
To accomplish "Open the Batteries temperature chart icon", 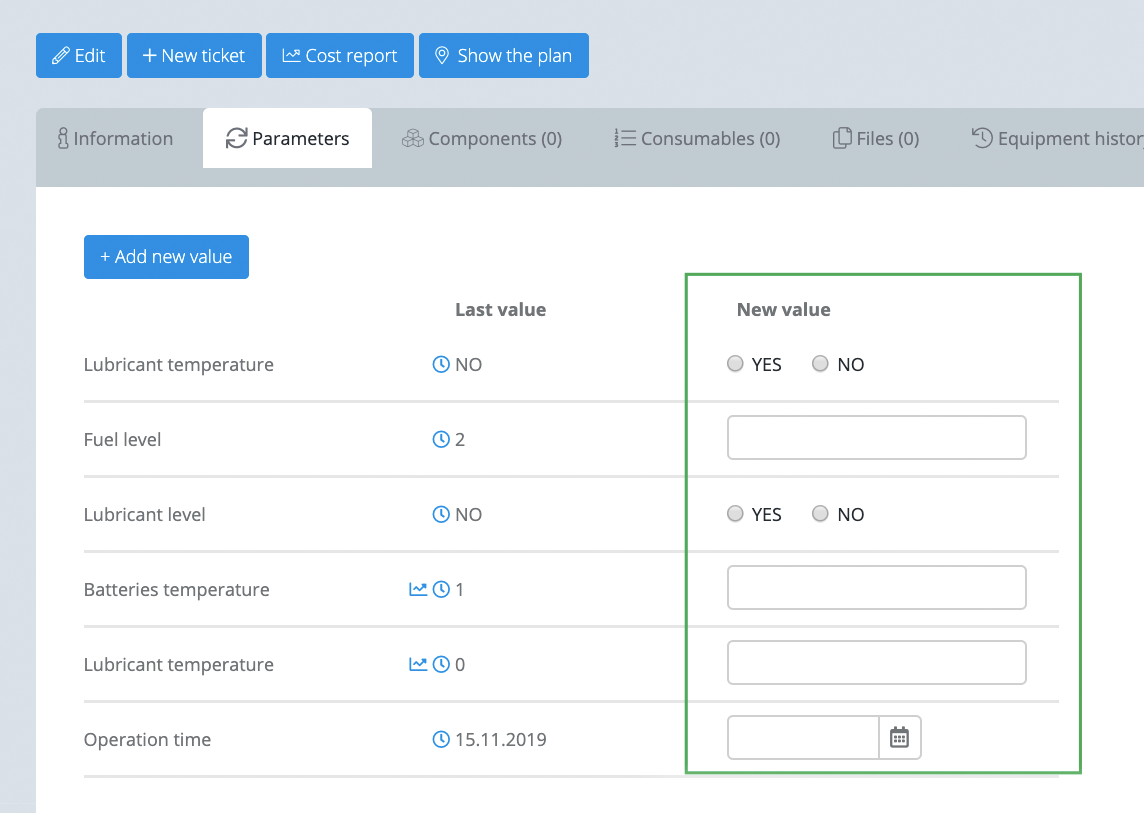I will pyautogui.click(x=418, y=589).
